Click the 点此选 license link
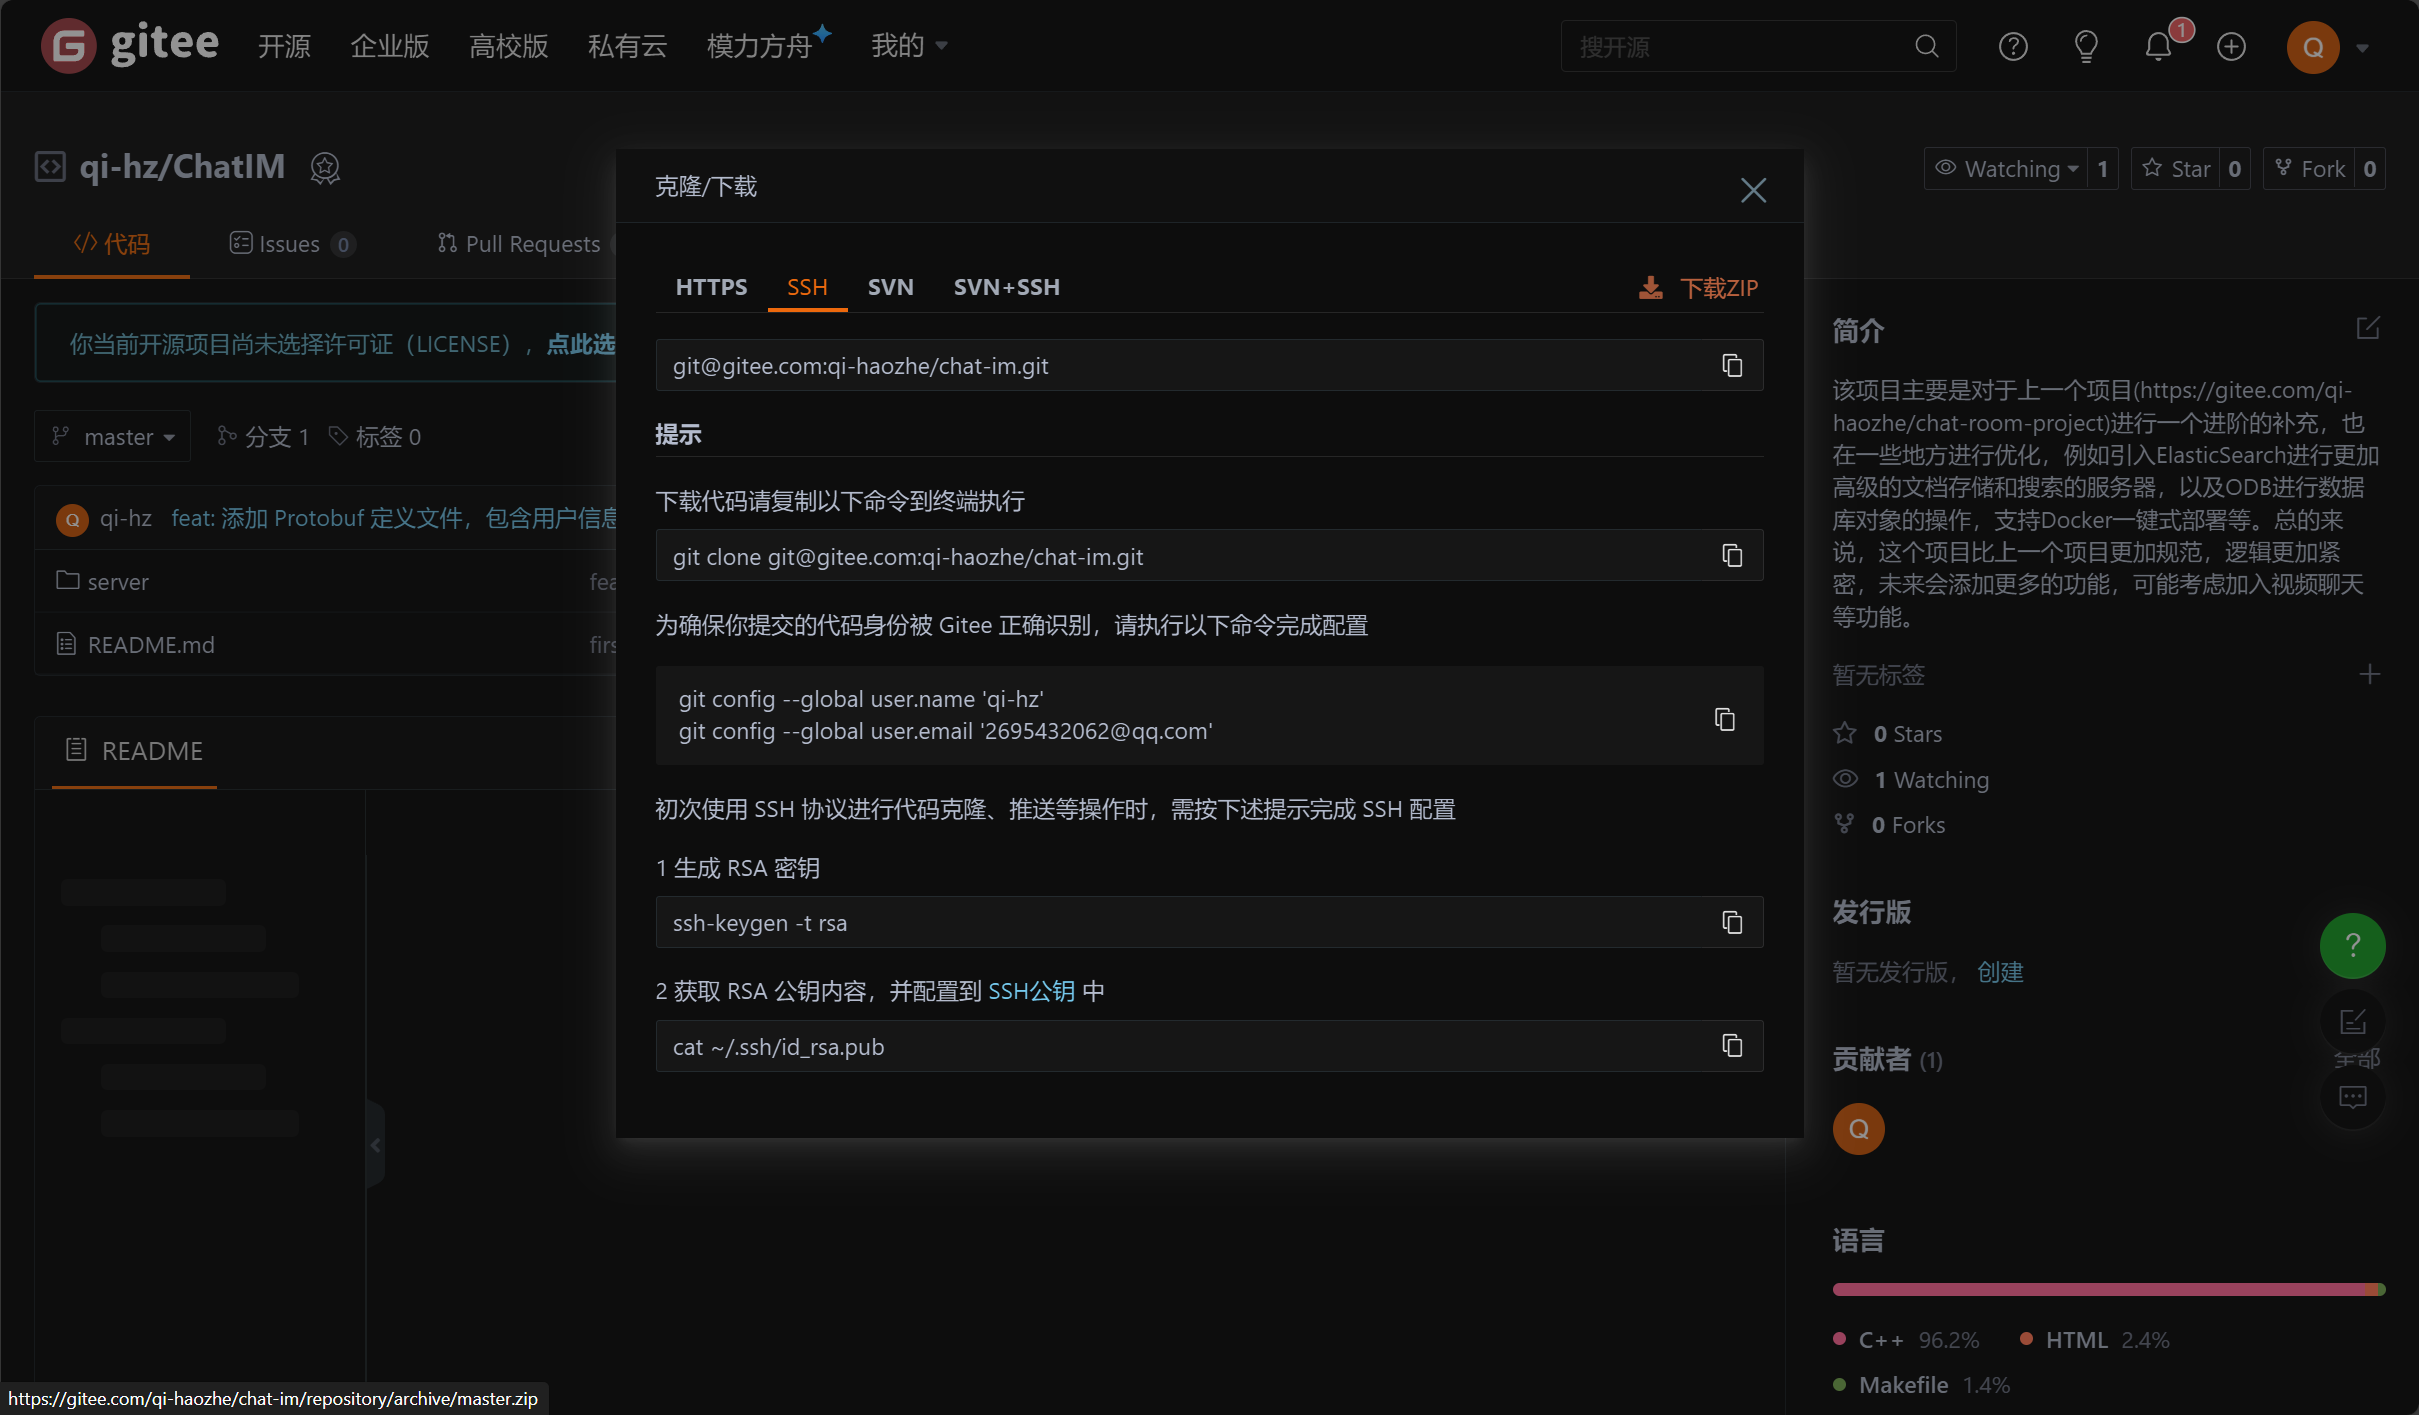Screen dimensions: 2419x1415 coord(580,344)
